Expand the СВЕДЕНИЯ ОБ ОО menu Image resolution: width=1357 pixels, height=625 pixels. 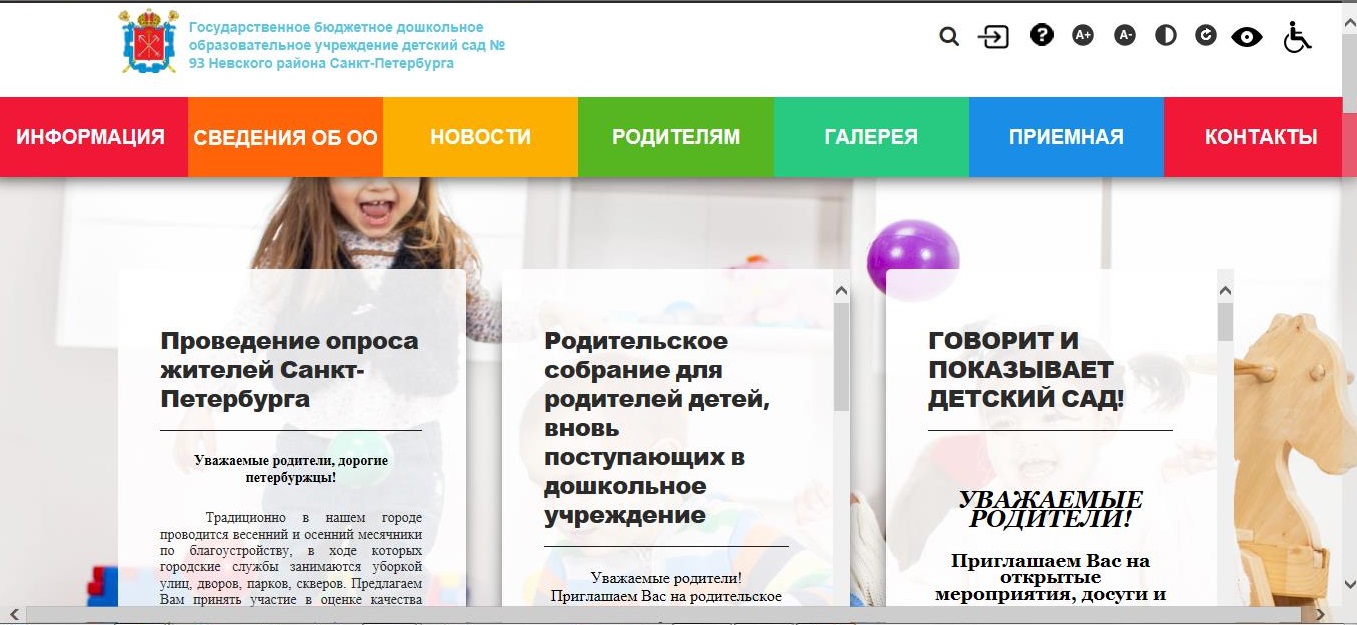click(x=285, y=138)
